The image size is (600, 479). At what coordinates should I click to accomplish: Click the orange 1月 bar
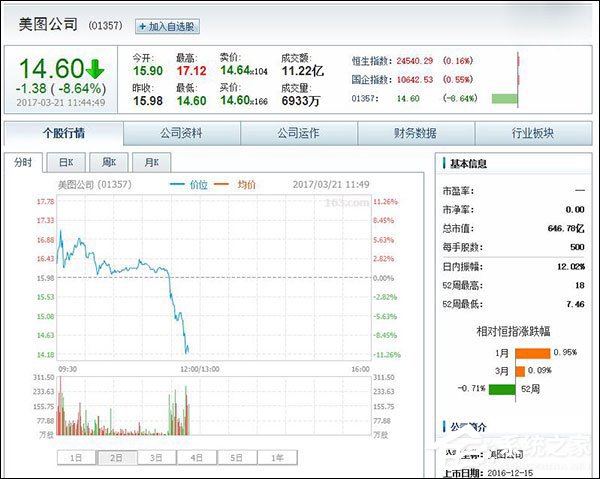(x=533, y=354)
